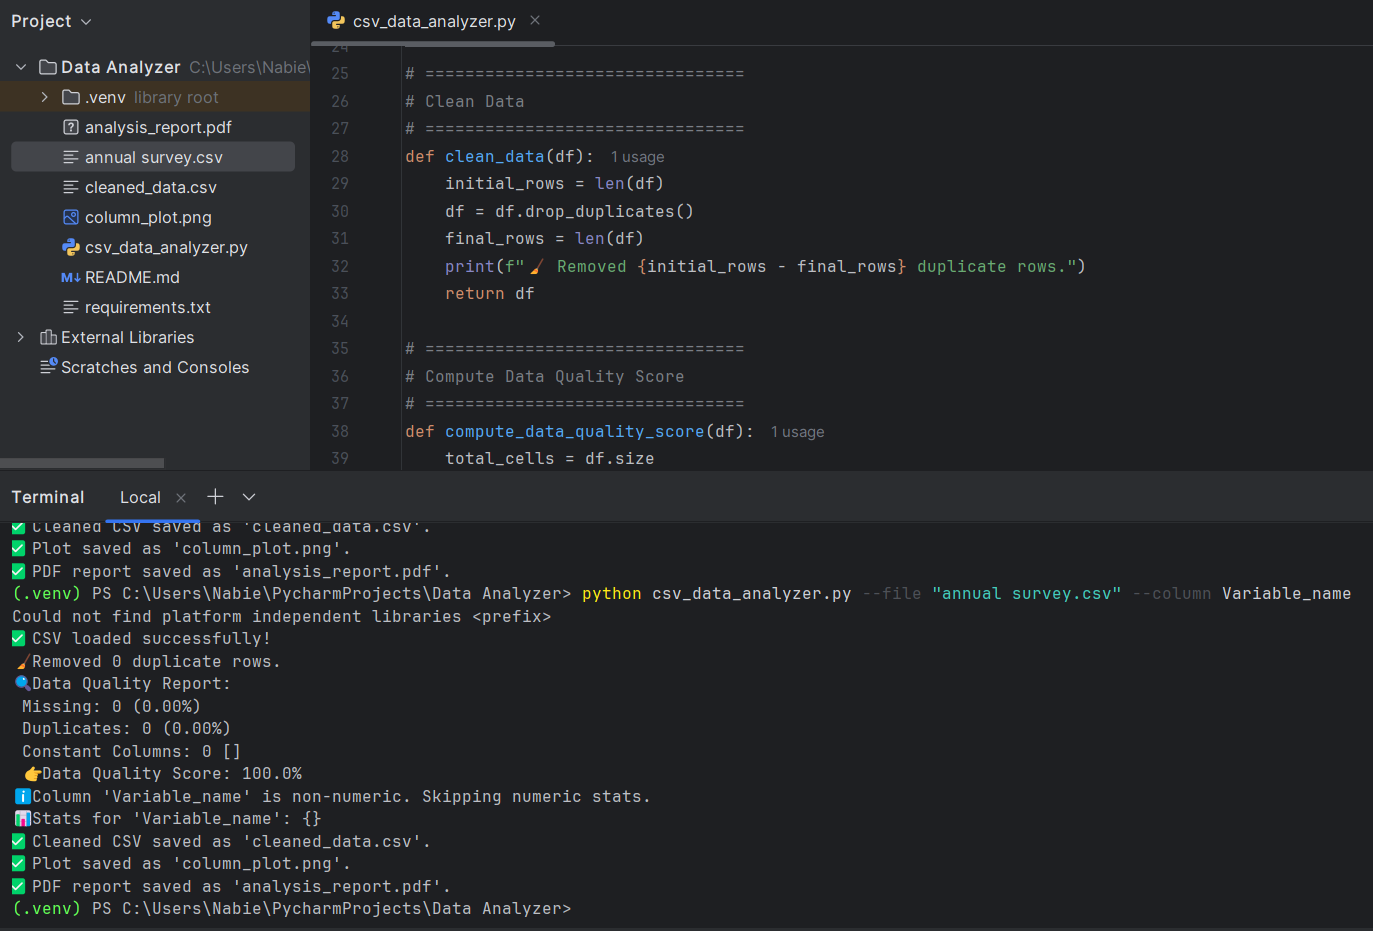Expand the .venv library root folder
This screenshot has width=1373, height=931.
pos(44,97)
